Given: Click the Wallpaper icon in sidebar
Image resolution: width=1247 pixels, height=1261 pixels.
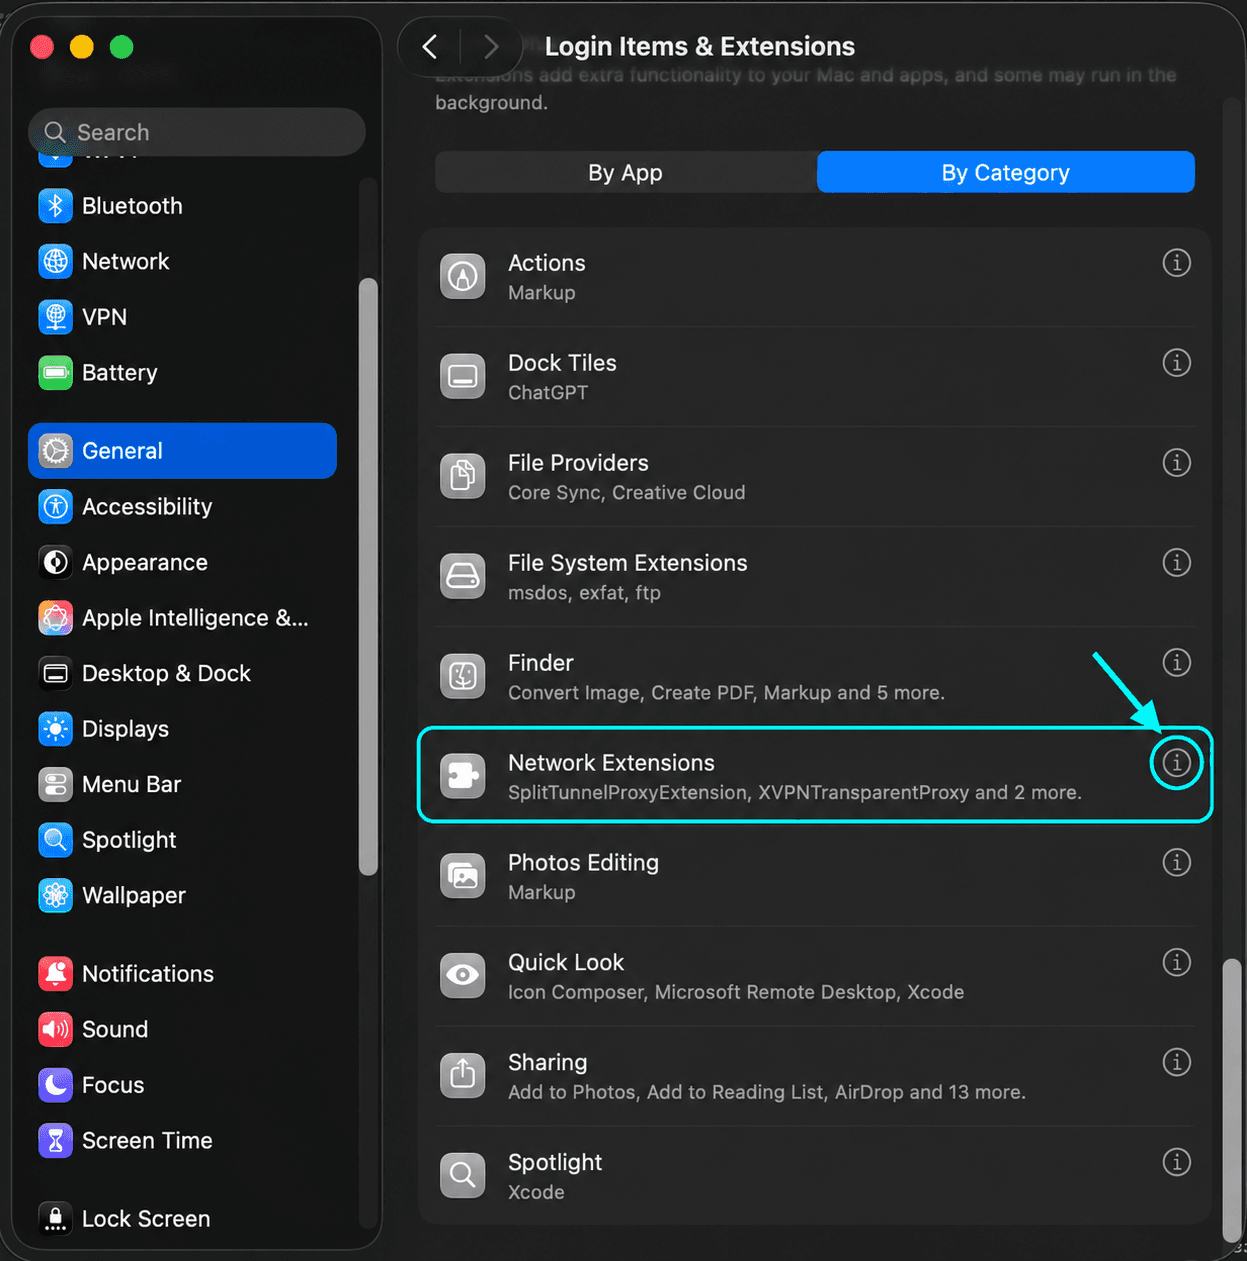Looking at the screenshot, I should tap(56, 896).
